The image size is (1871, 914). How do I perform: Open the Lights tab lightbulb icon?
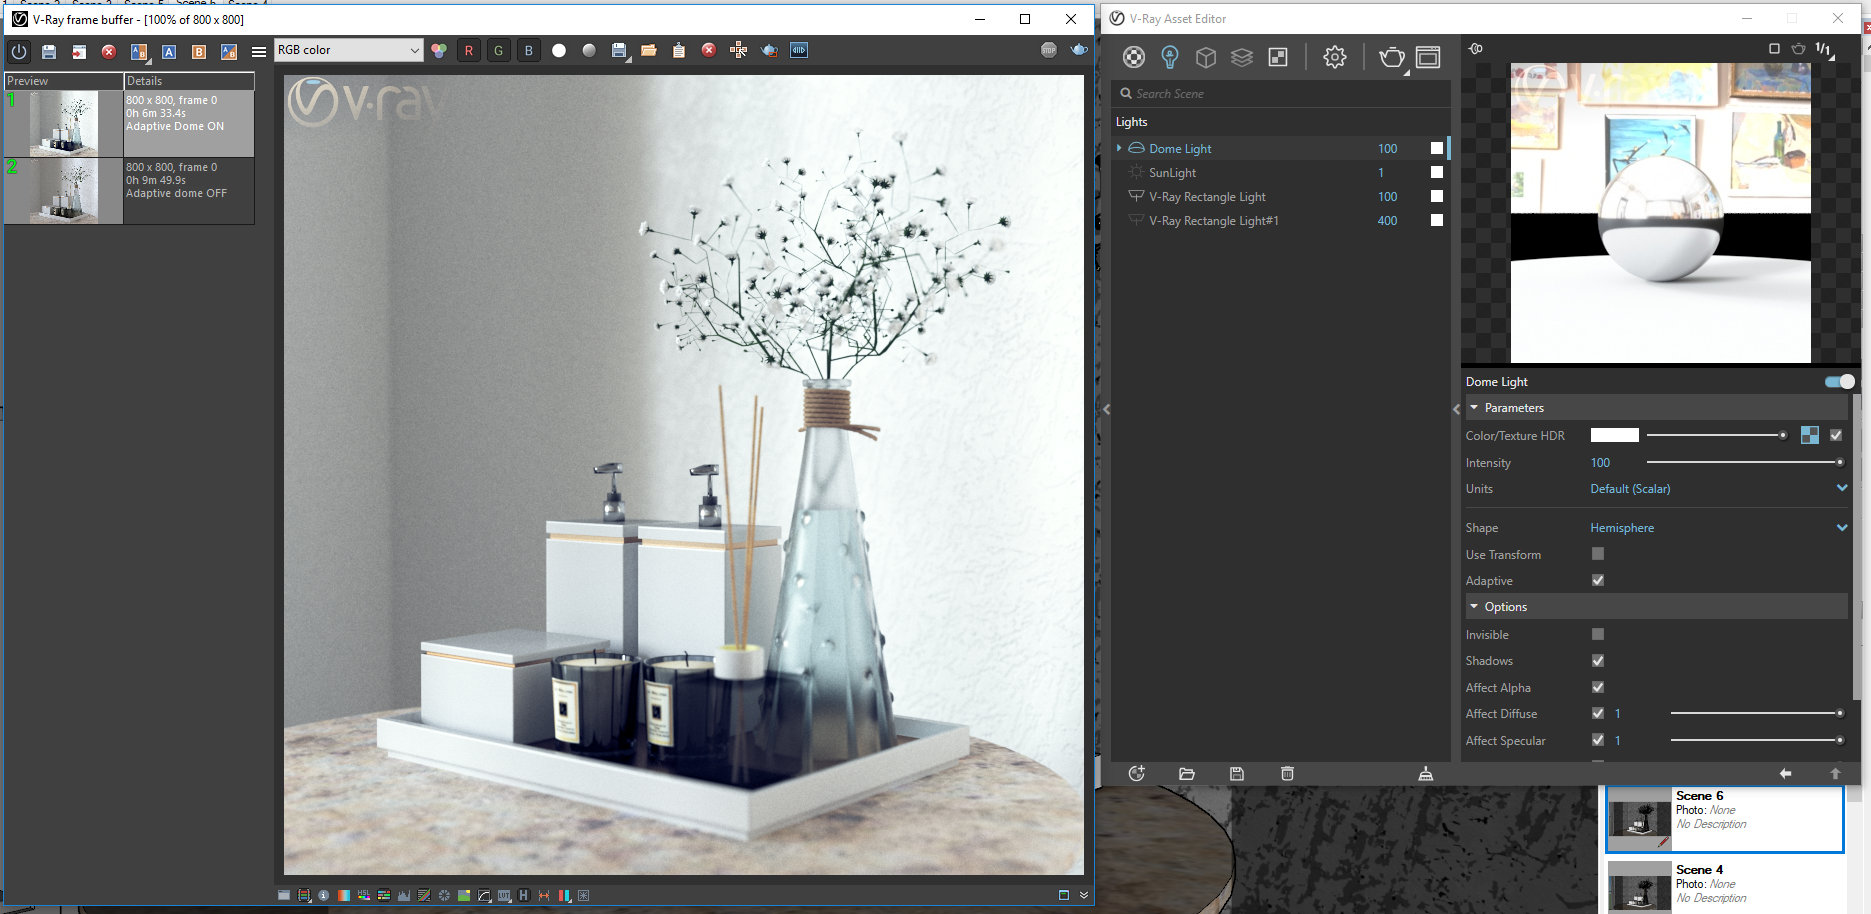coord(1170,57)
